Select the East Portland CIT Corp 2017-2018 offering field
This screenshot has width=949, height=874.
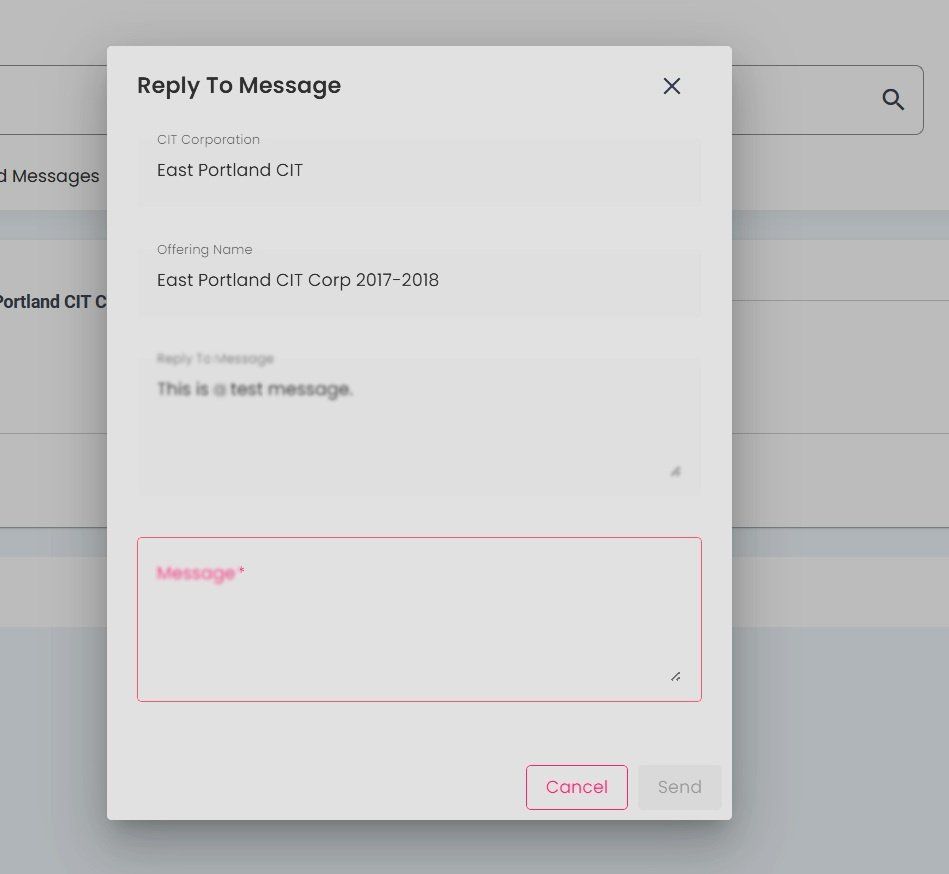tap(419, 281)
